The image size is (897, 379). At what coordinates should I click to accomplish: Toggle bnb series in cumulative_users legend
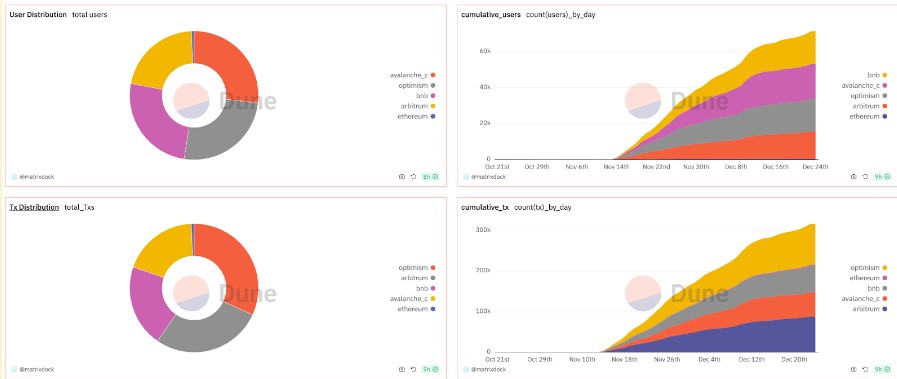point(877,75)
